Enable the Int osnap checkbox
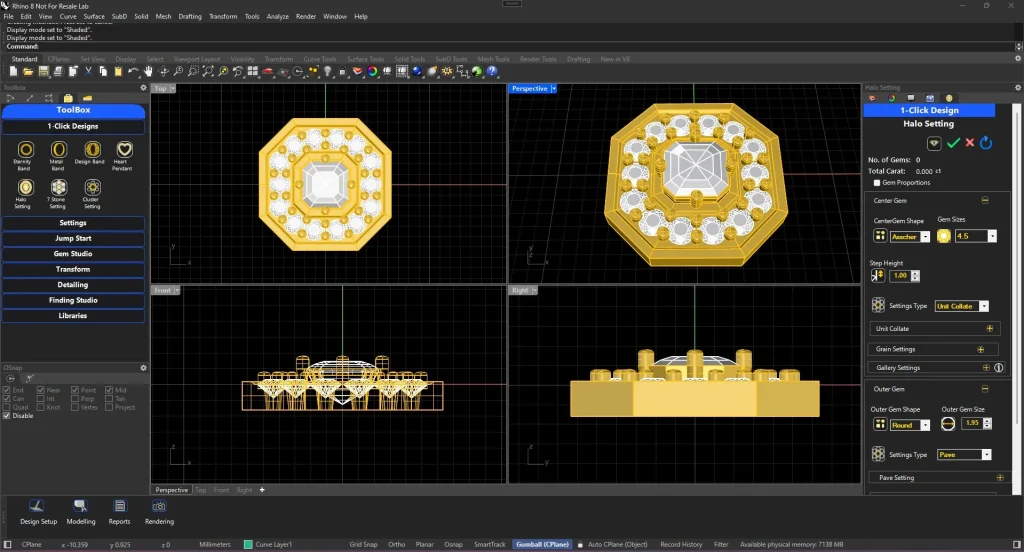The image size is (1024, 552). pyautogui.click(x=40, y=398)
